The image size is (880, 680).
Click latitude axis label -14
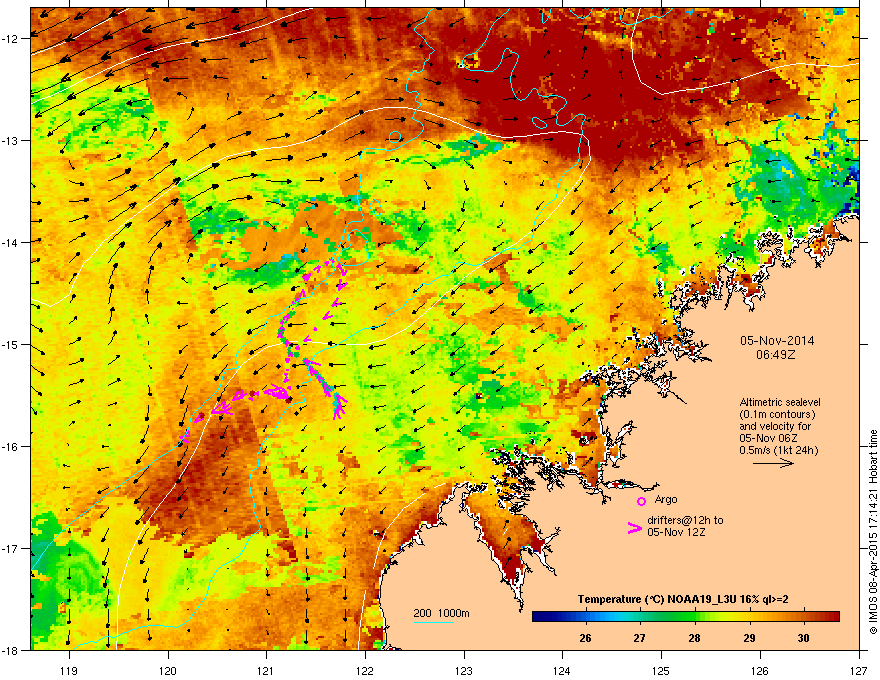(x=10, y=243)
